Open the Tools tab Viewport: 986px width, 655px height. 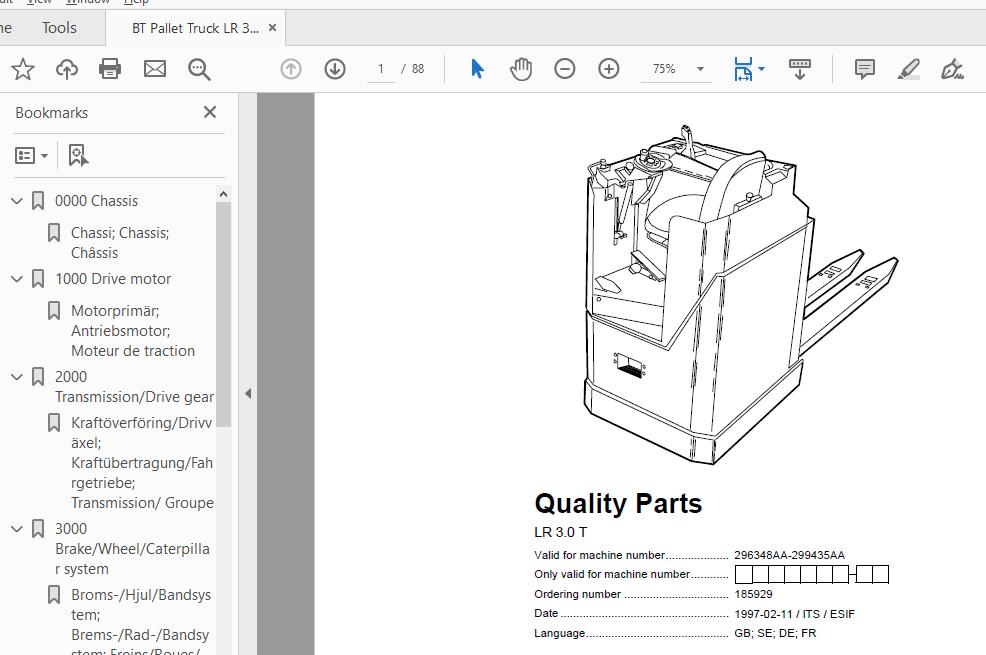click(59, 28)
